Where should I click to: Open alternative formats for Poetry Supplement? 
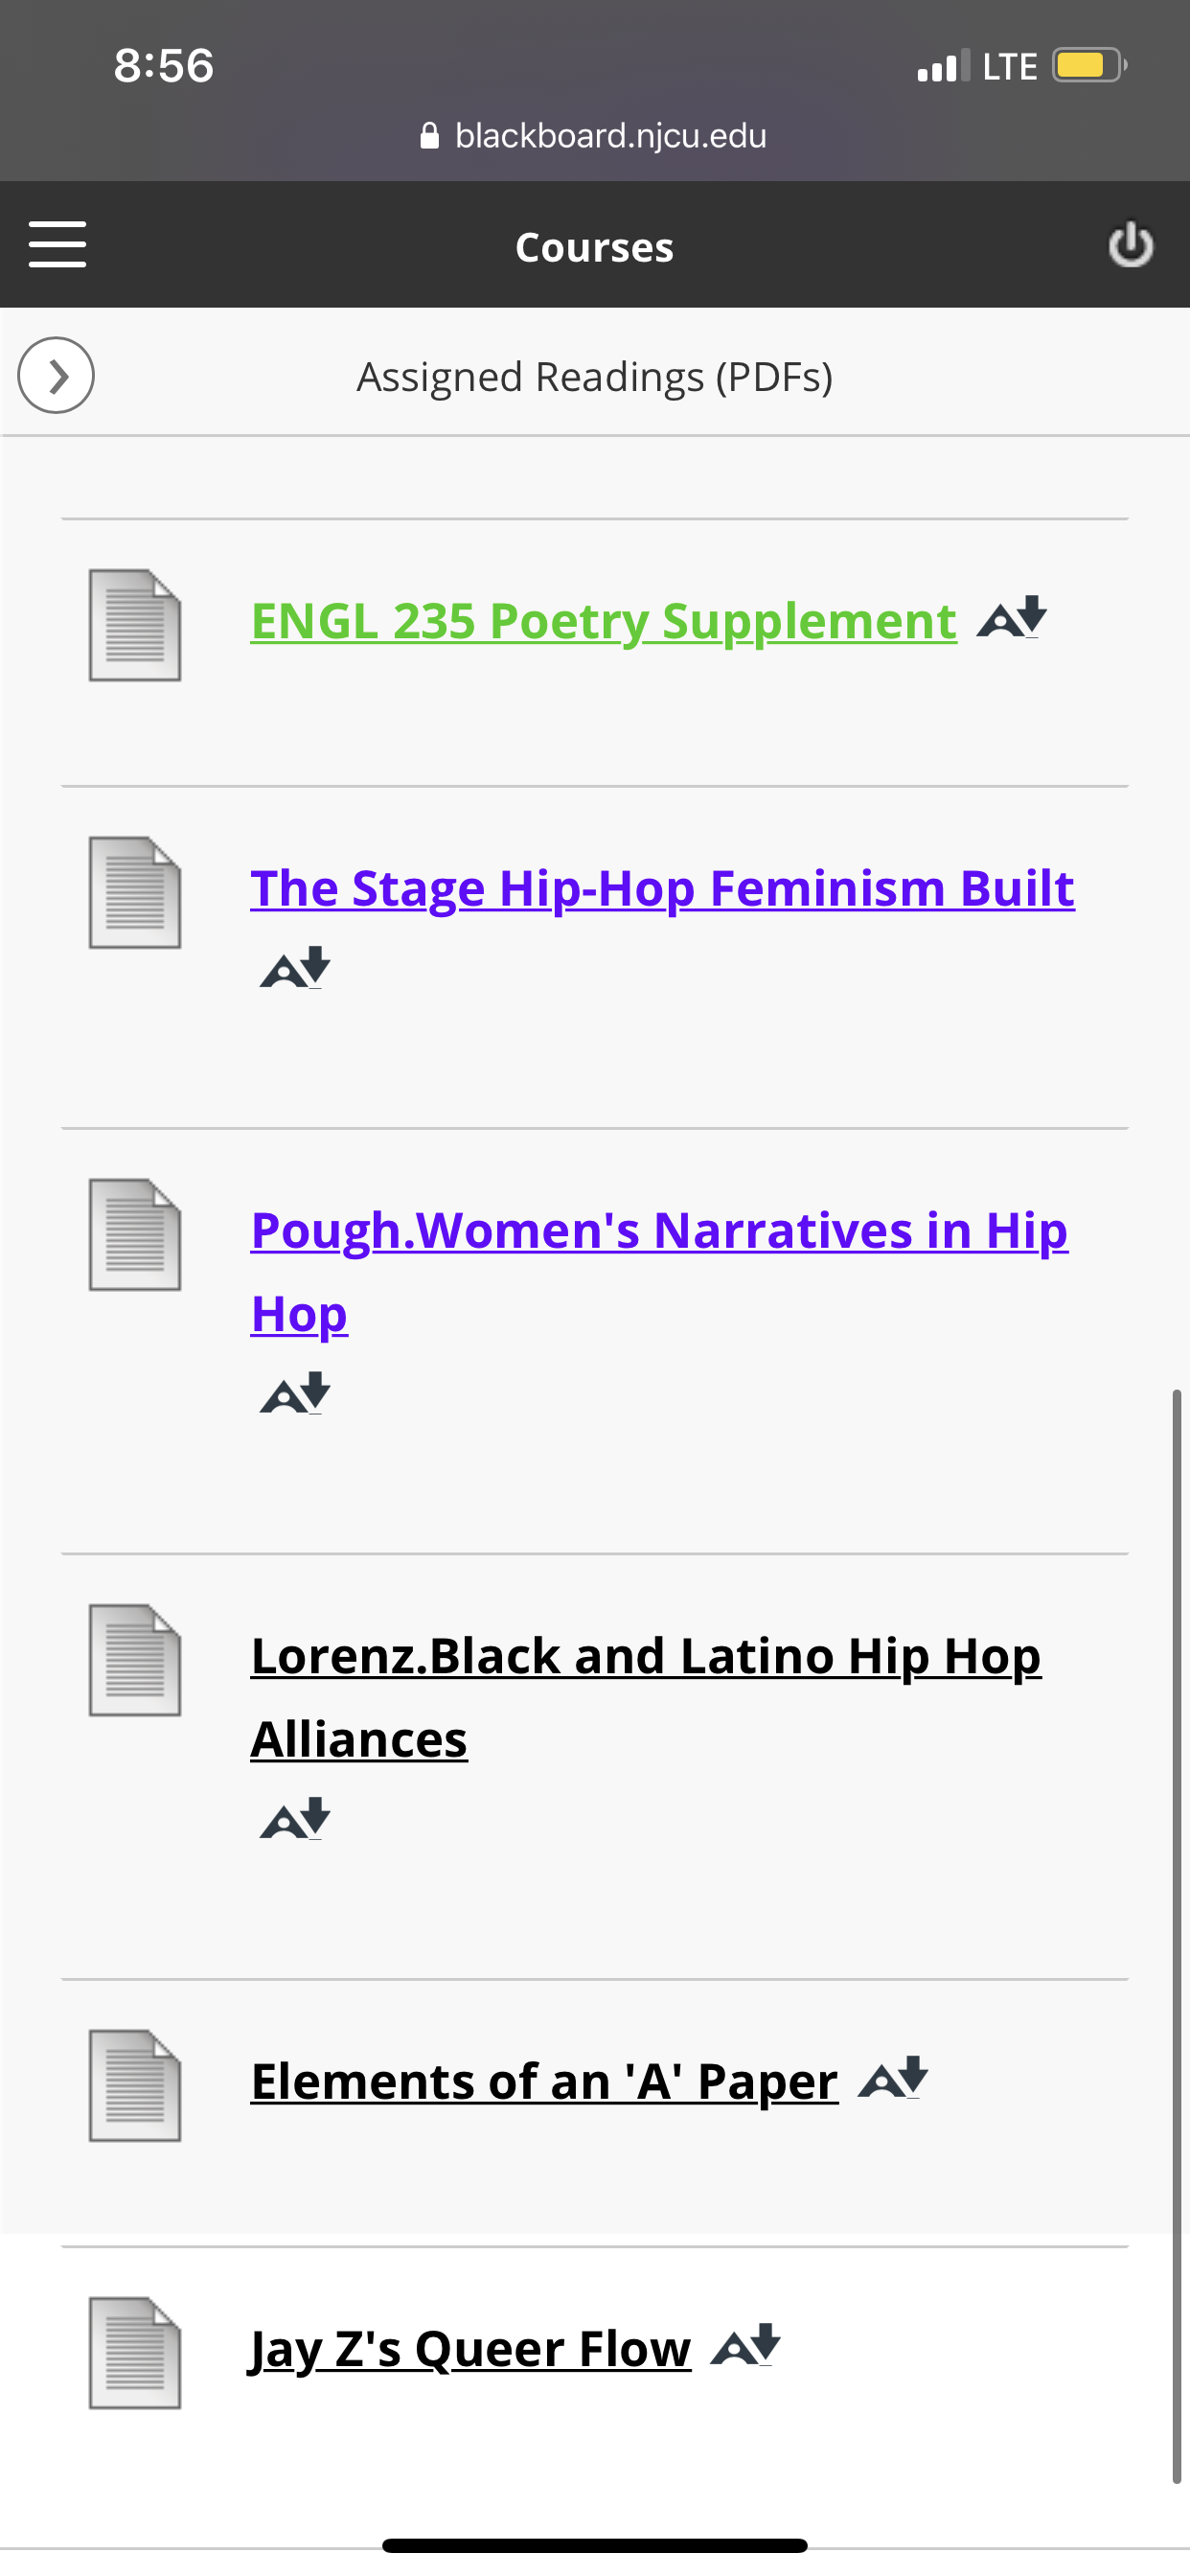pyautogui.click(x=1012, y=617)
